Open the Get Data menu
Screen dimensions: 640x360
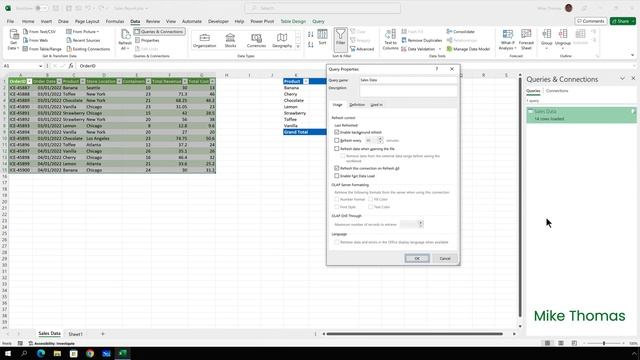13,40
